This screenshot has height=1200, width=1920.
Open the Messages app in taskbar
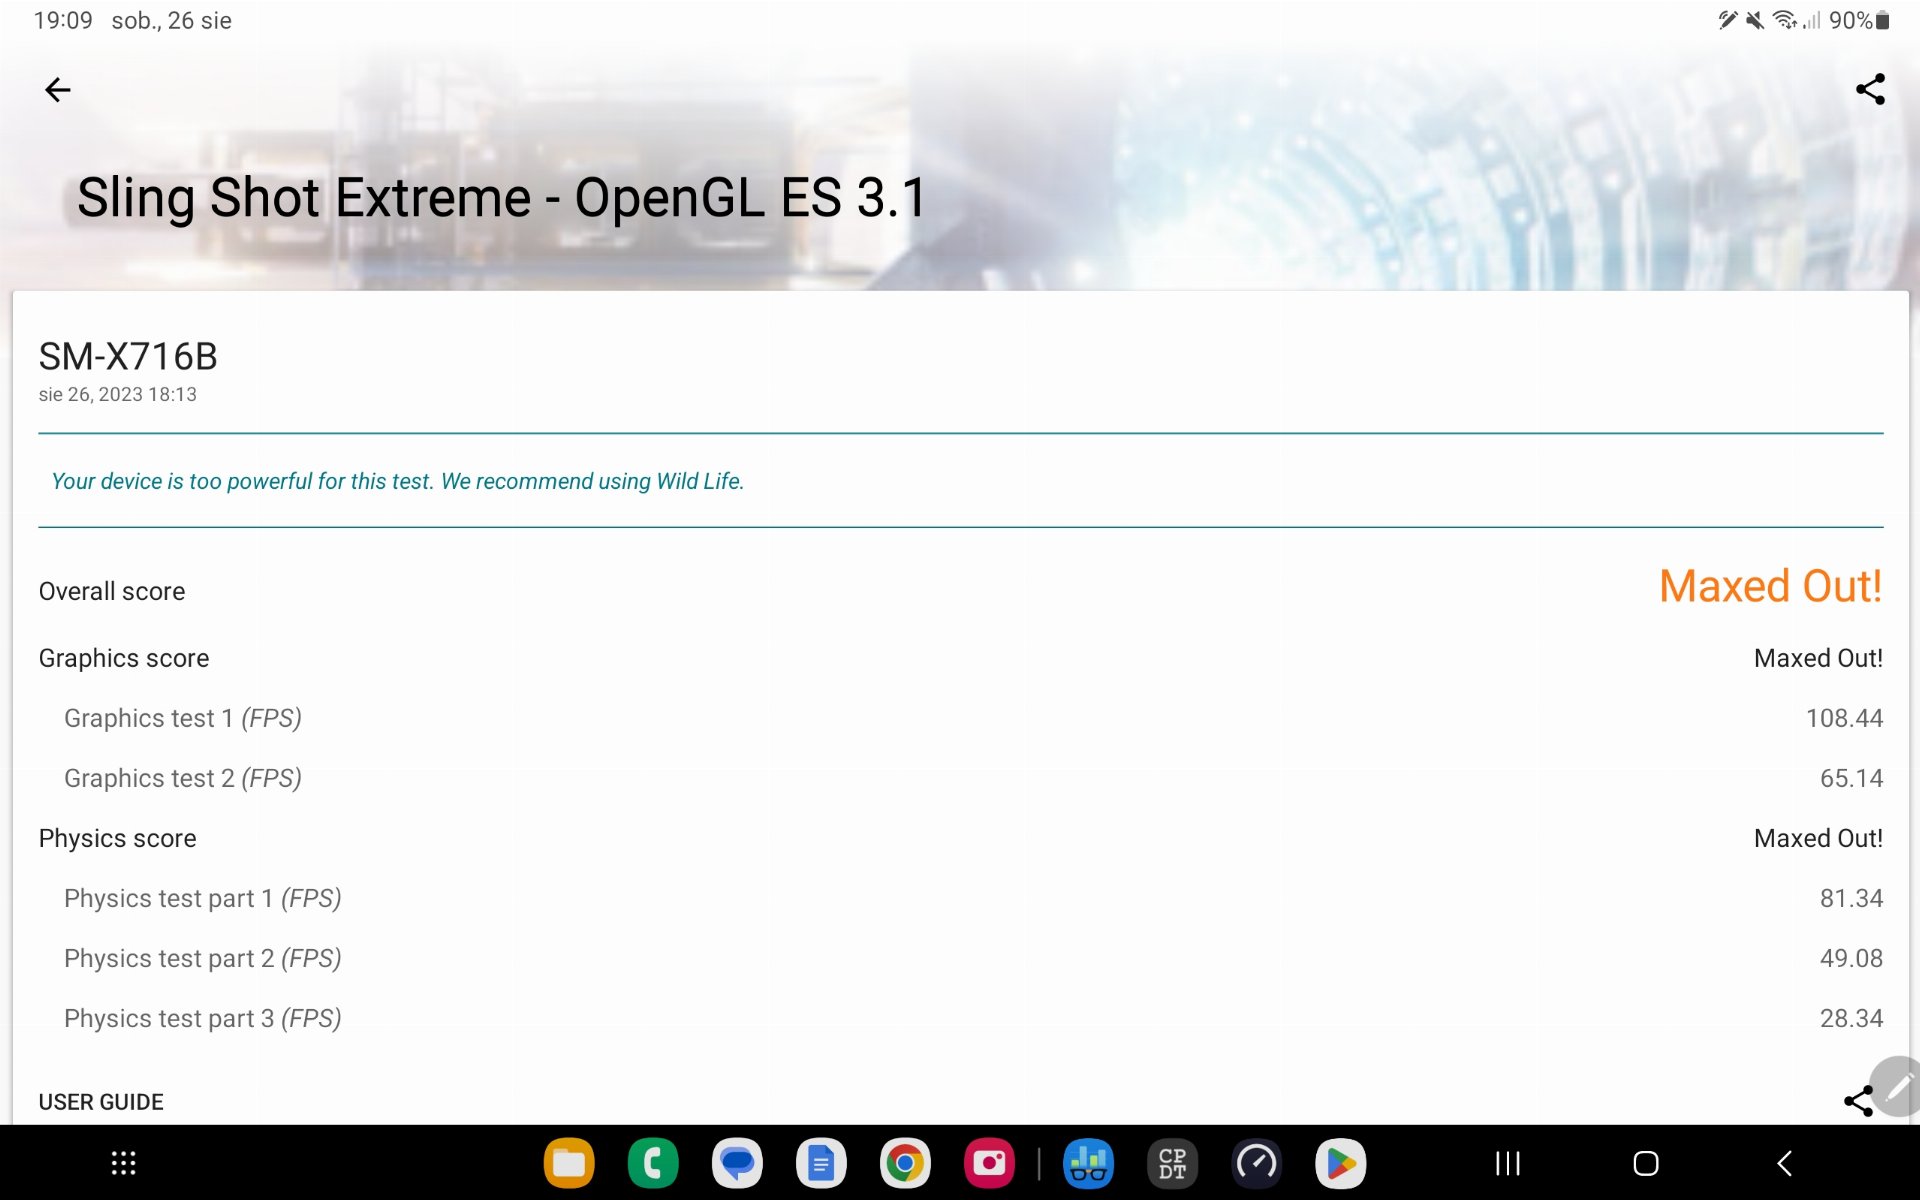pyautogui.click(x=737, y=1163)
